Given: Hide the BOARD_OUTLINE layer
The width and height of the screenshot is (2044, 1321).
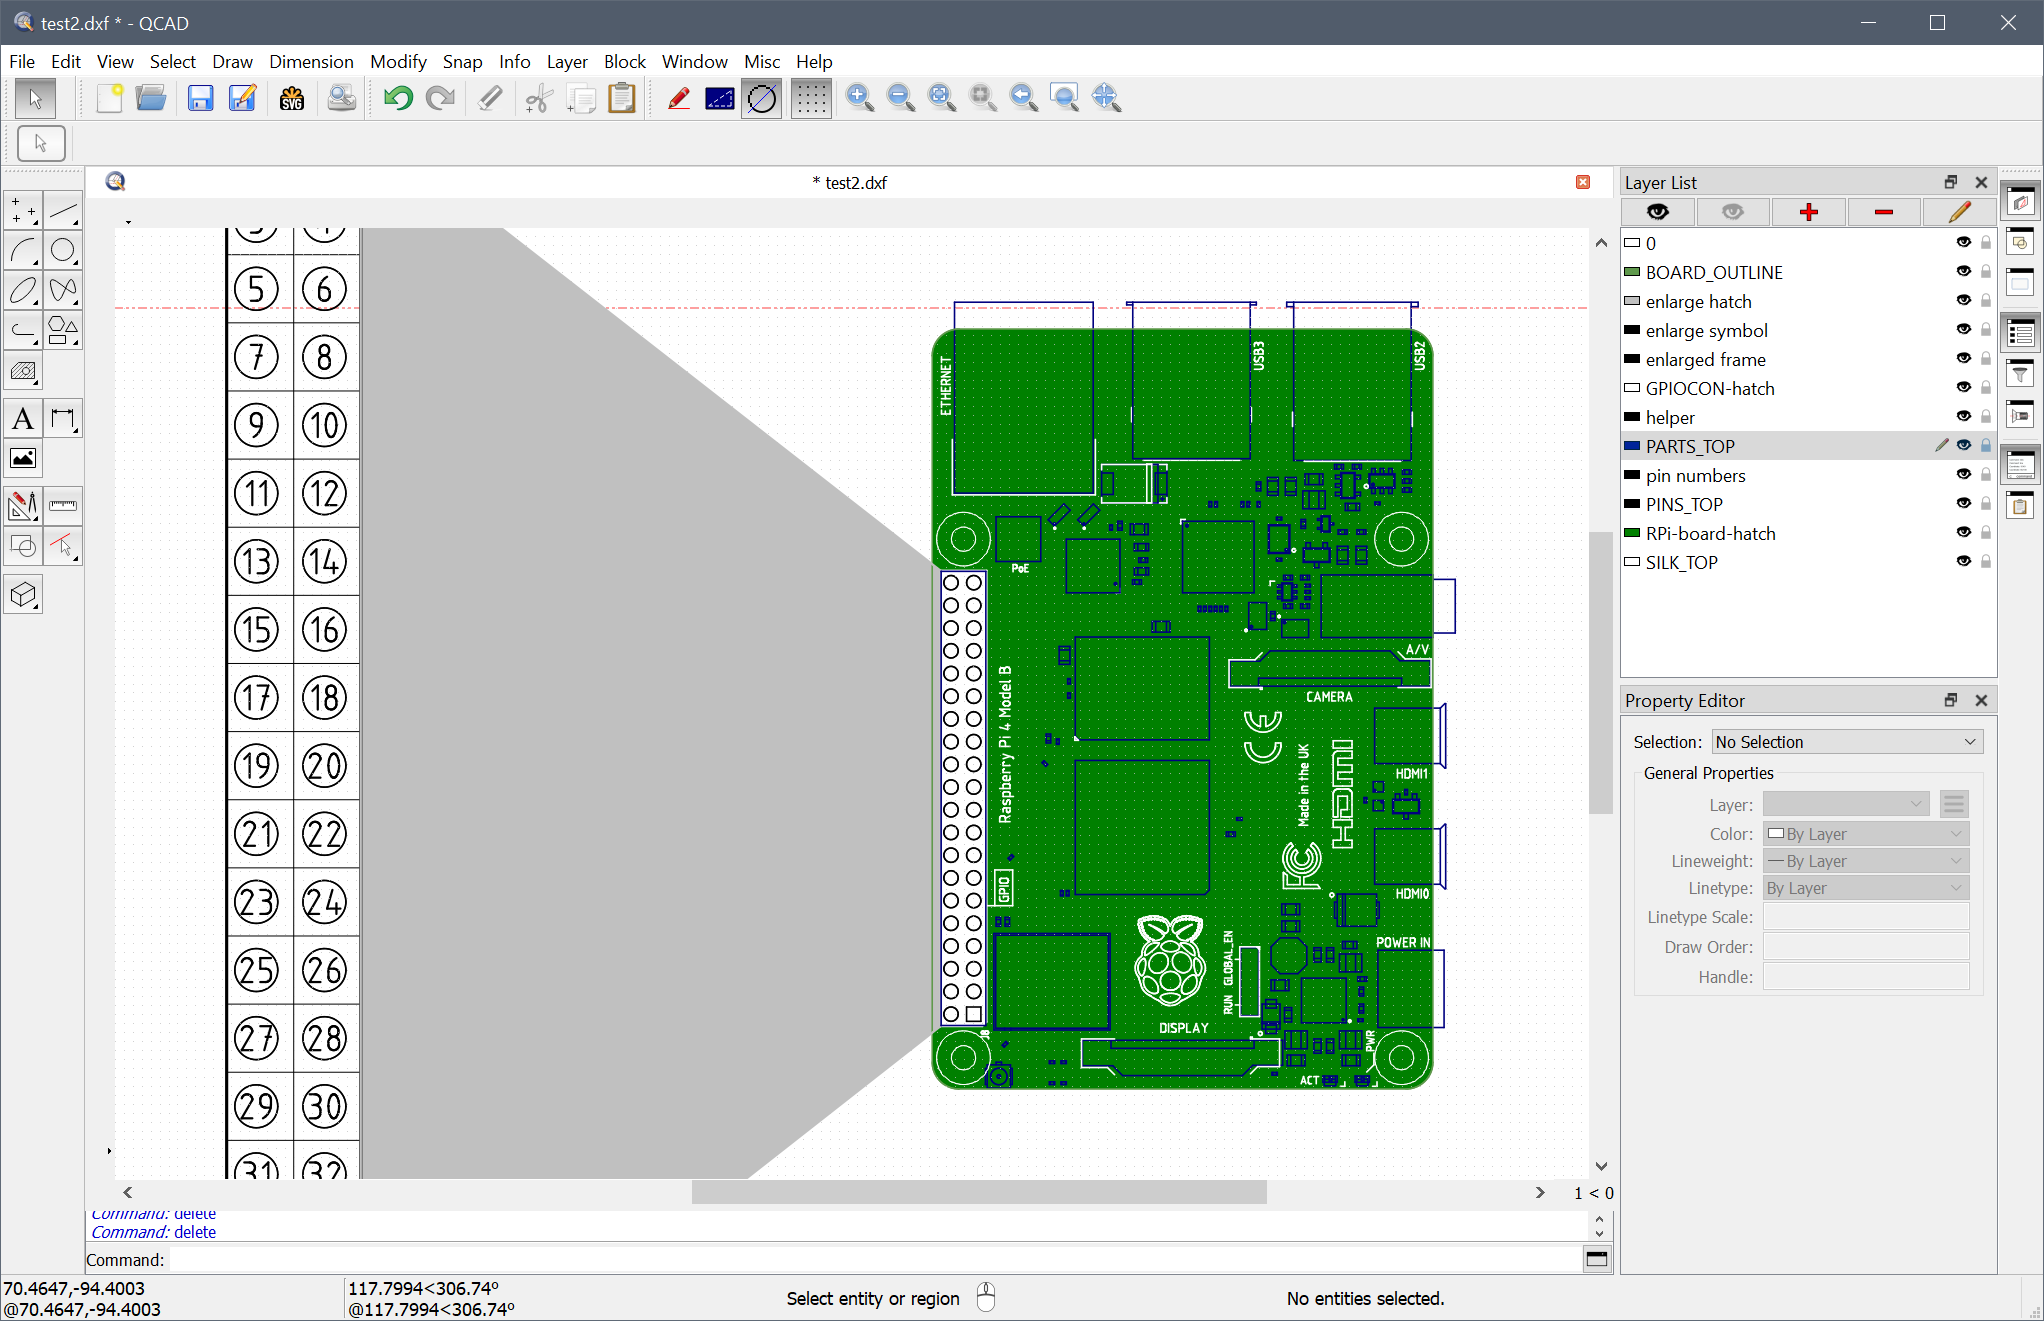Looking at the screenshot, I should pos(1963,272).
